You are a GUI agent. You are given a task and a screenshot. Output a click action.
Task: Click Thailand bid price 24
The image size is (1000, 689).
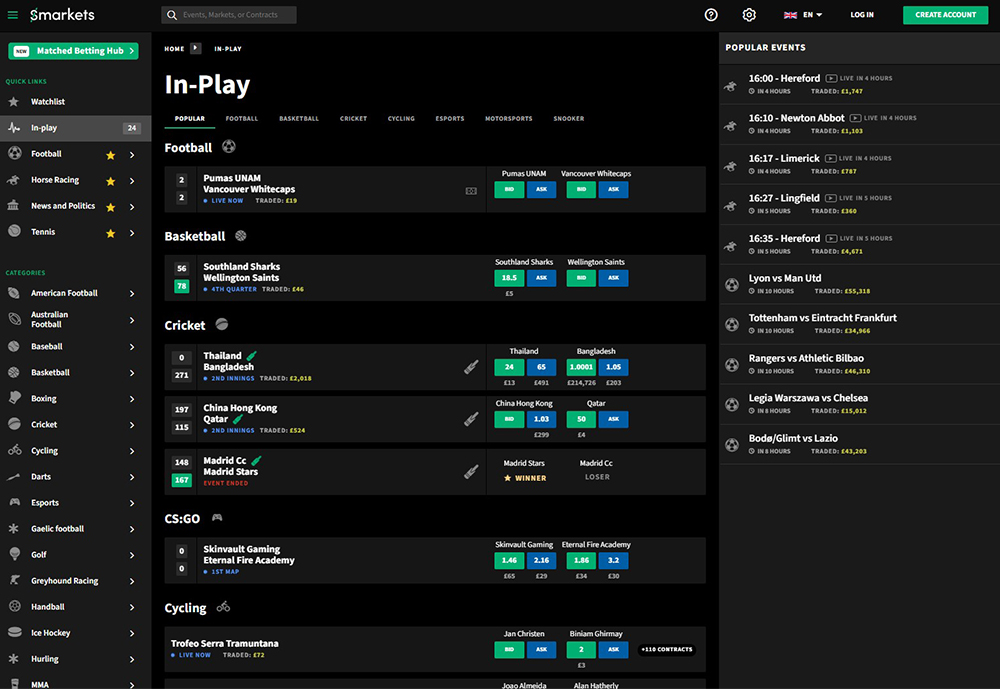tap(510, 367)
